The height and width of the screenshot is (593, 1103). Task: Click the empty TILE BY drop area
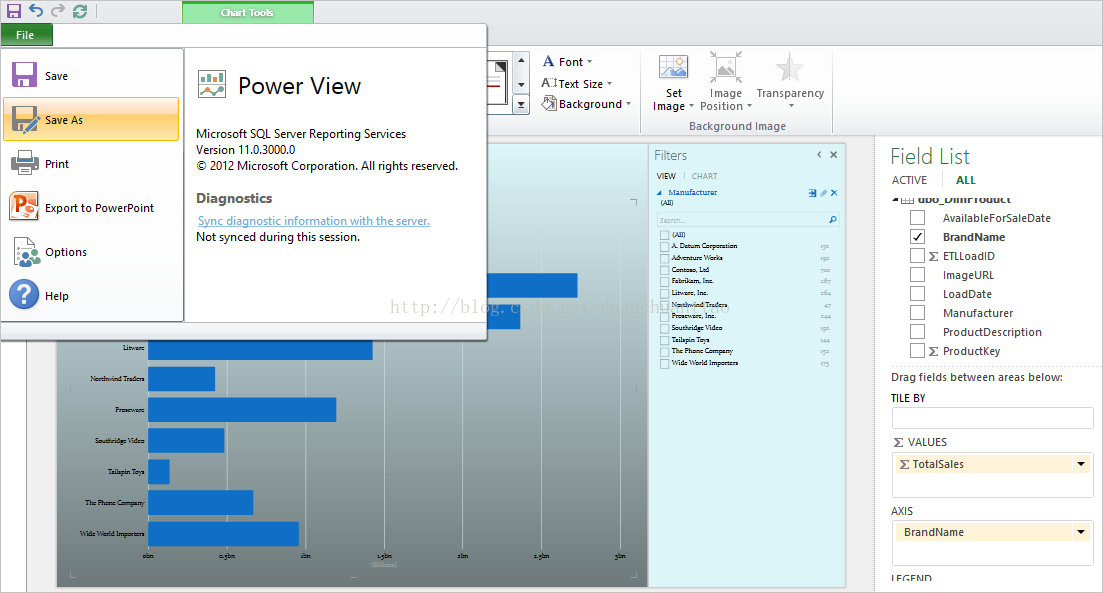(x=992, y=418)
